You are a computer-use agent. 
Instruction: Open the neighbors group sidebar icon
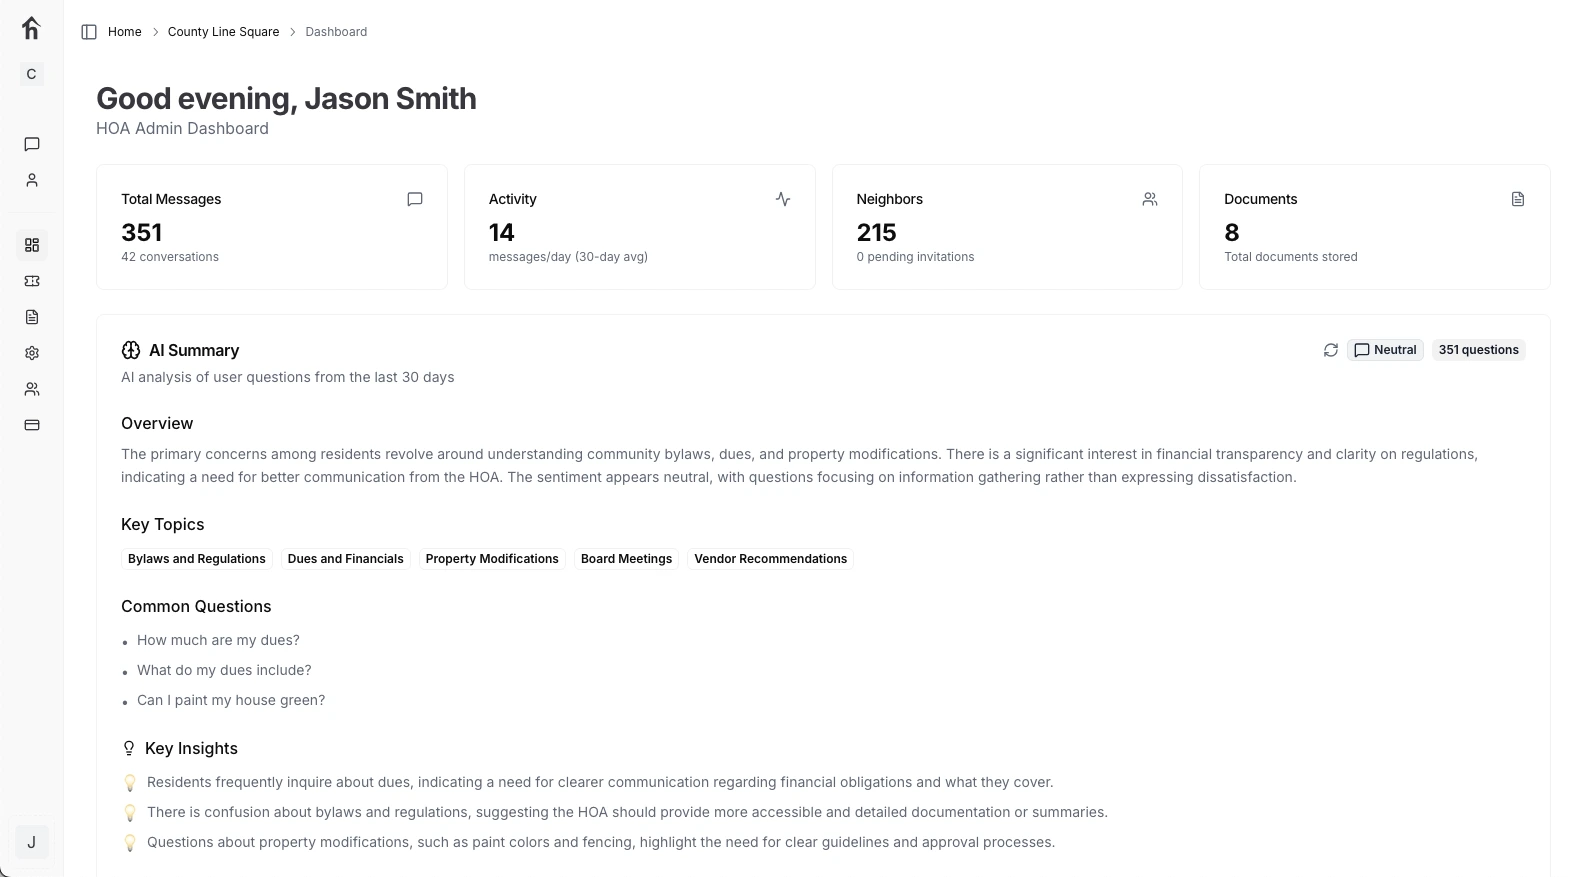(32, 389)
